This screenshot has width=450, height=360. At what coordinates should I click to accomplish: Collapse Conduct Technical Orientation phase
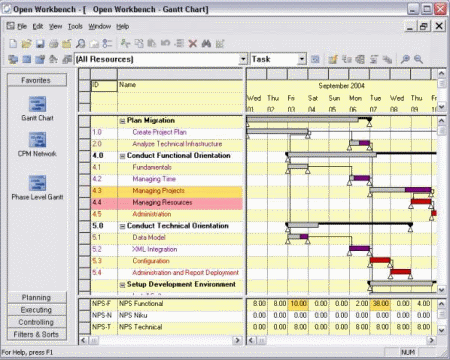(122, 226)
